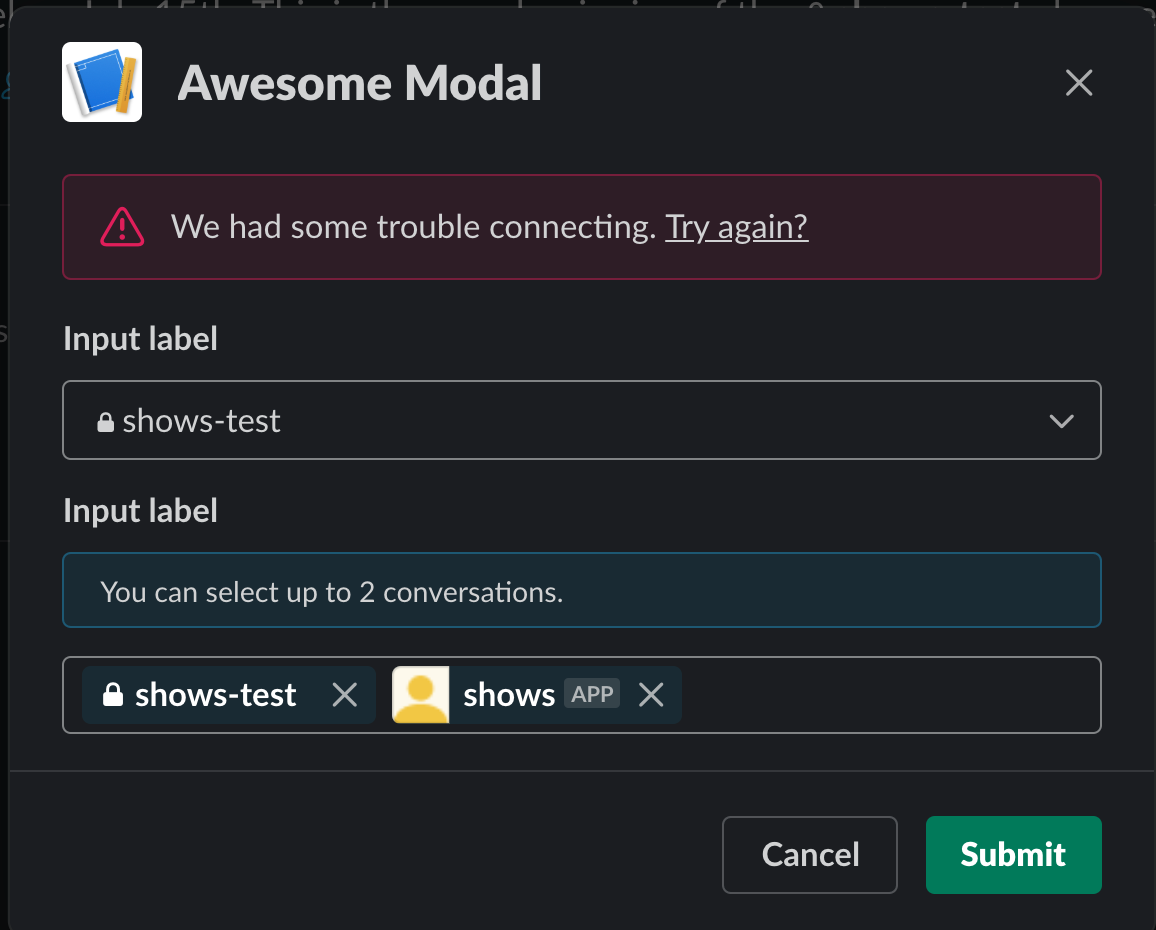This screenshot has width=1156, height=930.
Task: Remove the shows app chip with its X
Action: (651, 695)
